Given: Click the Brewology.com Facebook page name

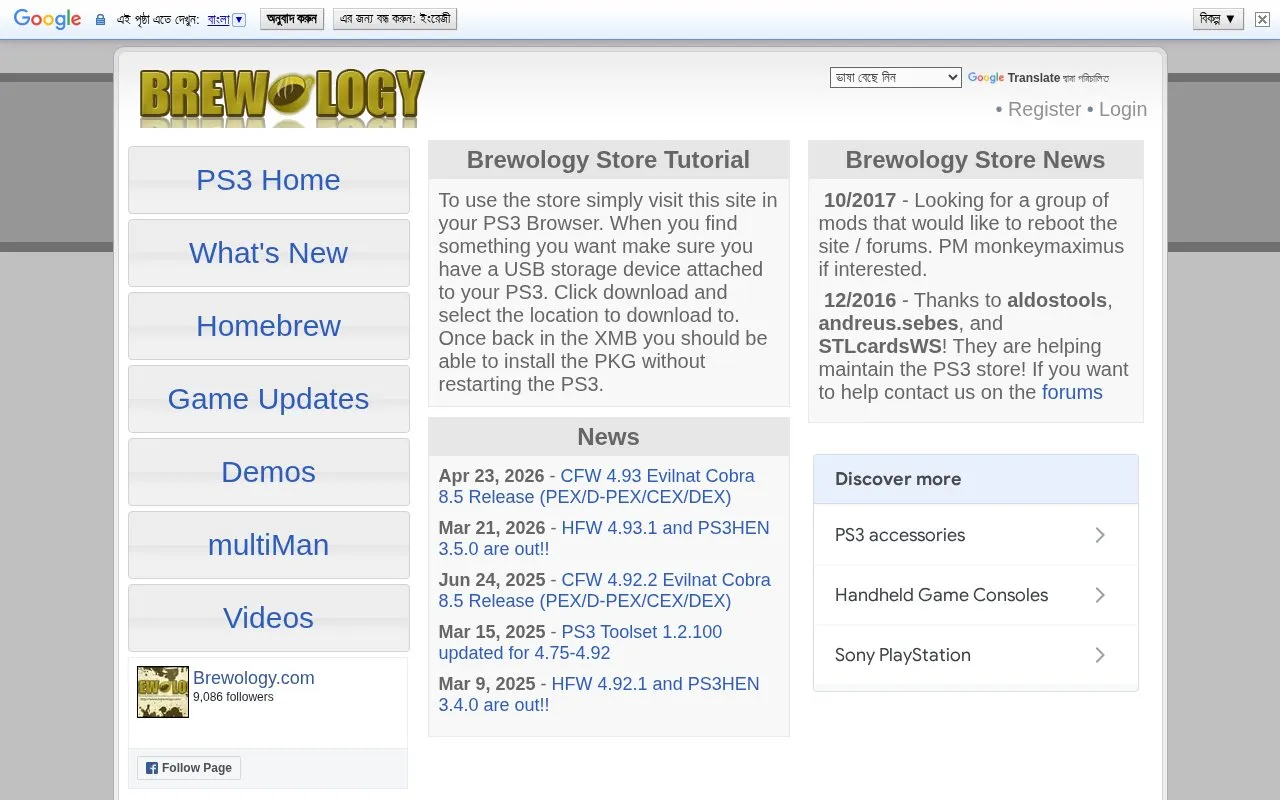Looking at the screenshot, I should click(x=254, y=678).
